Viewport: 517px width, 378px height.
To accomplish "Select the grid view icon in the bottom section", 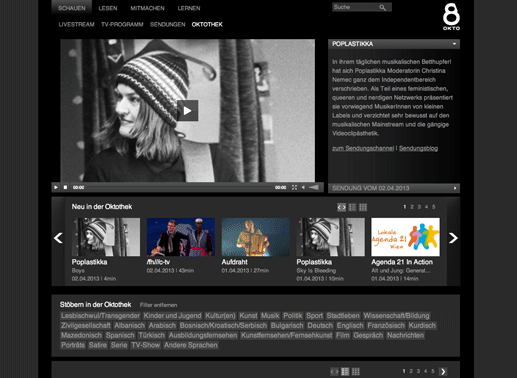I will pos(356,371).
